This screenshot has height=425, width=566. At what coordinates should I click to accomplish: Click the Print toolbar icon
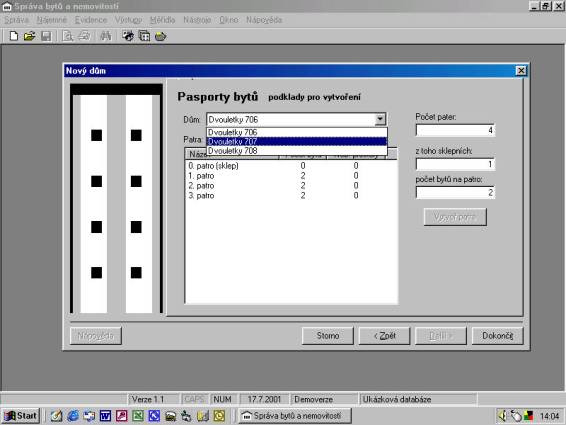click(x=84, y=36)
